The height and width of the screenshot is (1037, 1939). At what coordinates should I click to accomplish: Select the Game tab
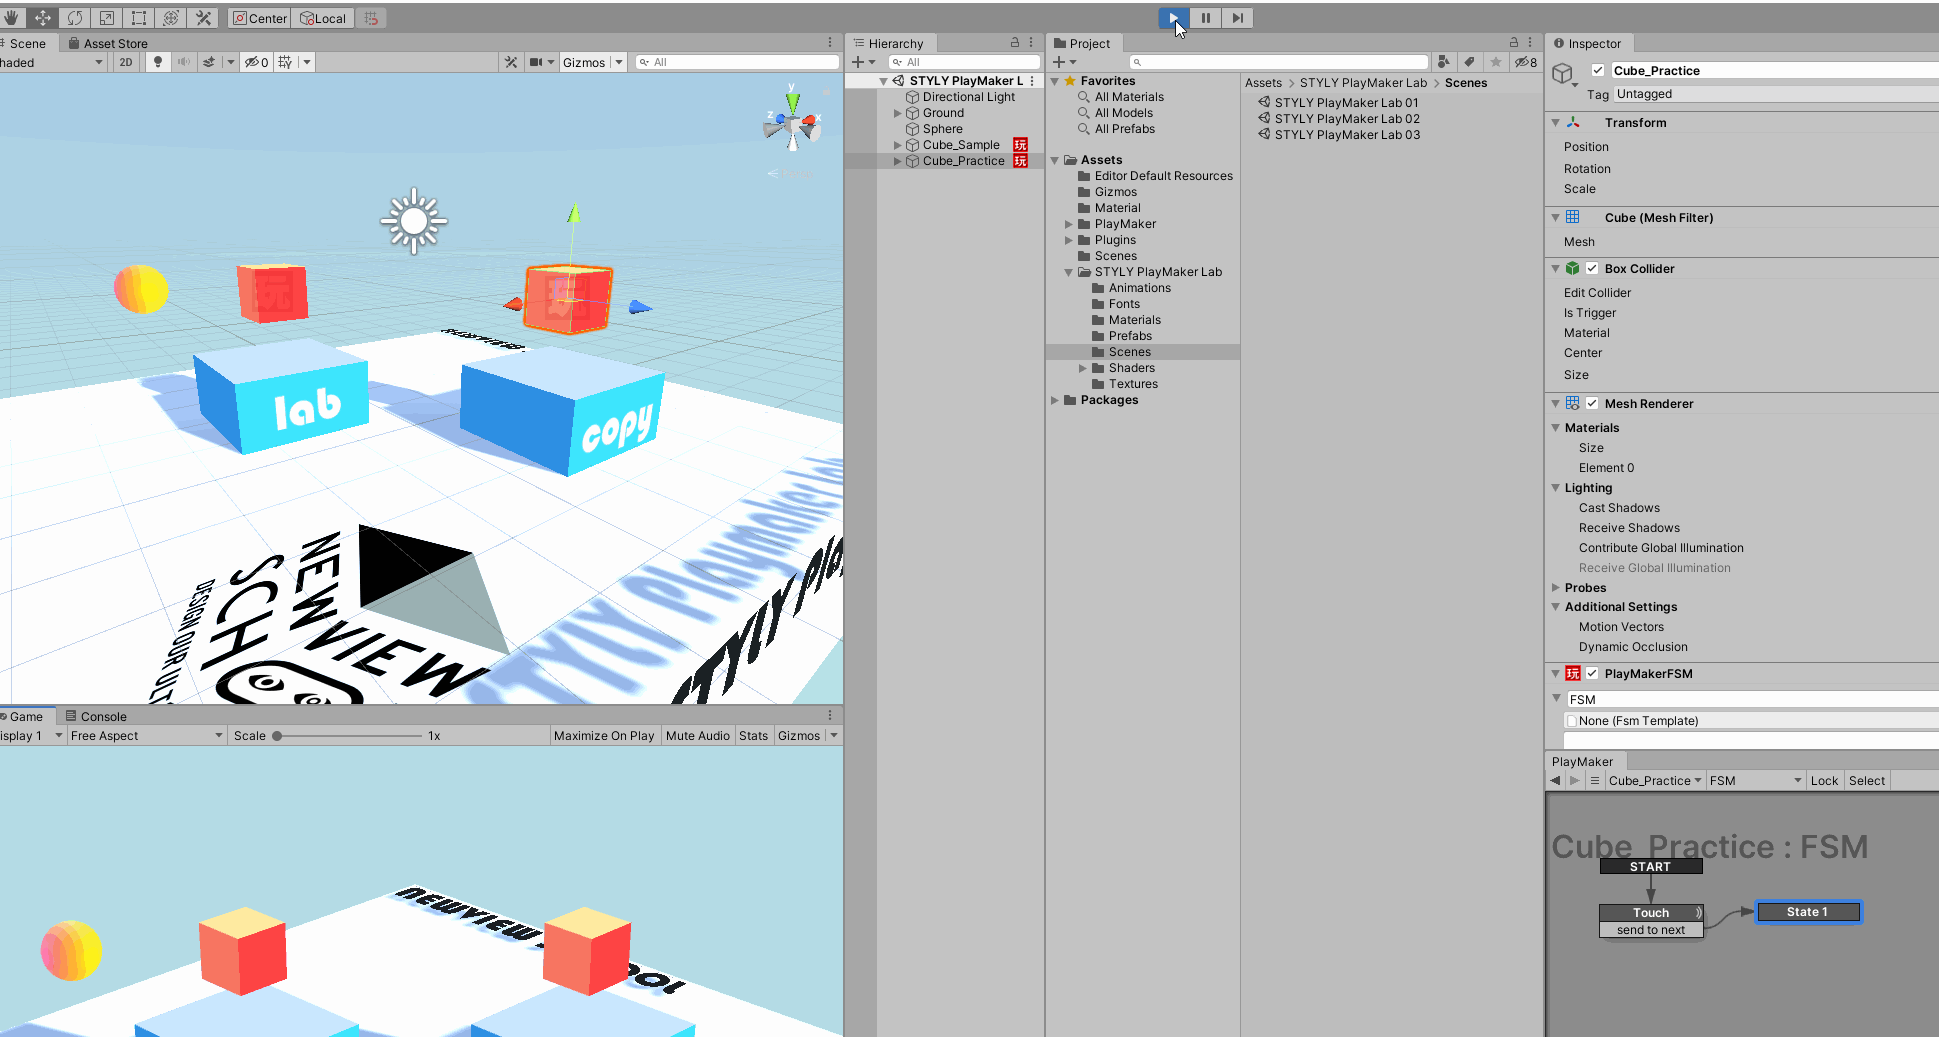coord(24,716)
